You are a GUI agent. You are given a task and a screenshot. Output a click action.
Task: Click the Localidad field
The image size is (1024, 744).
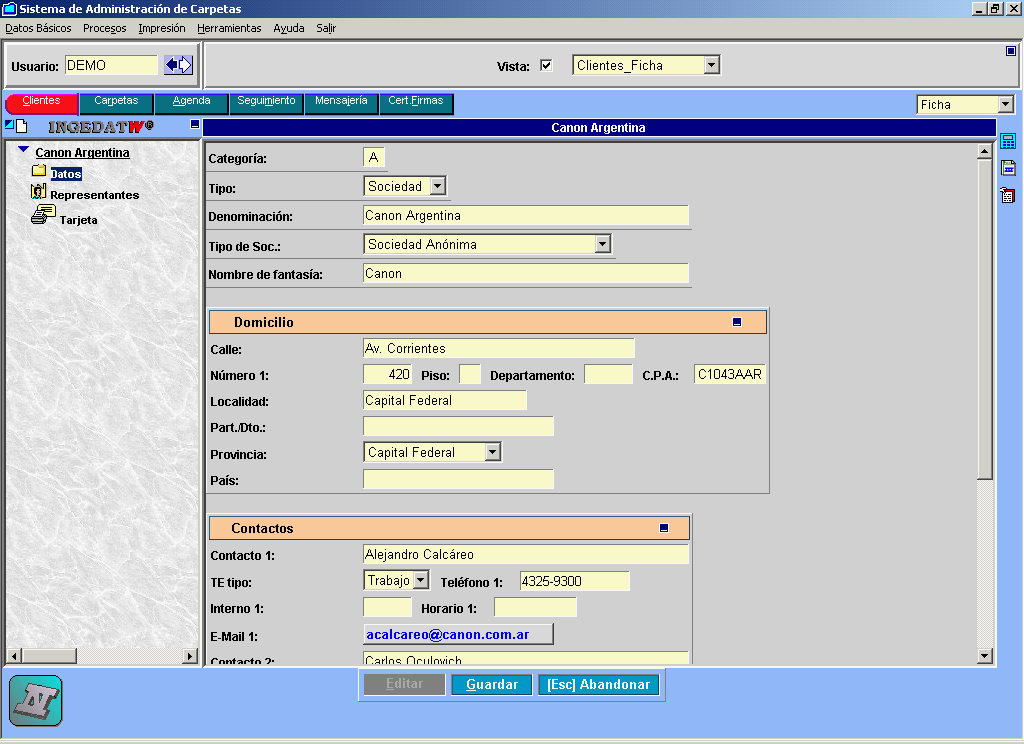tap(445, 400)
